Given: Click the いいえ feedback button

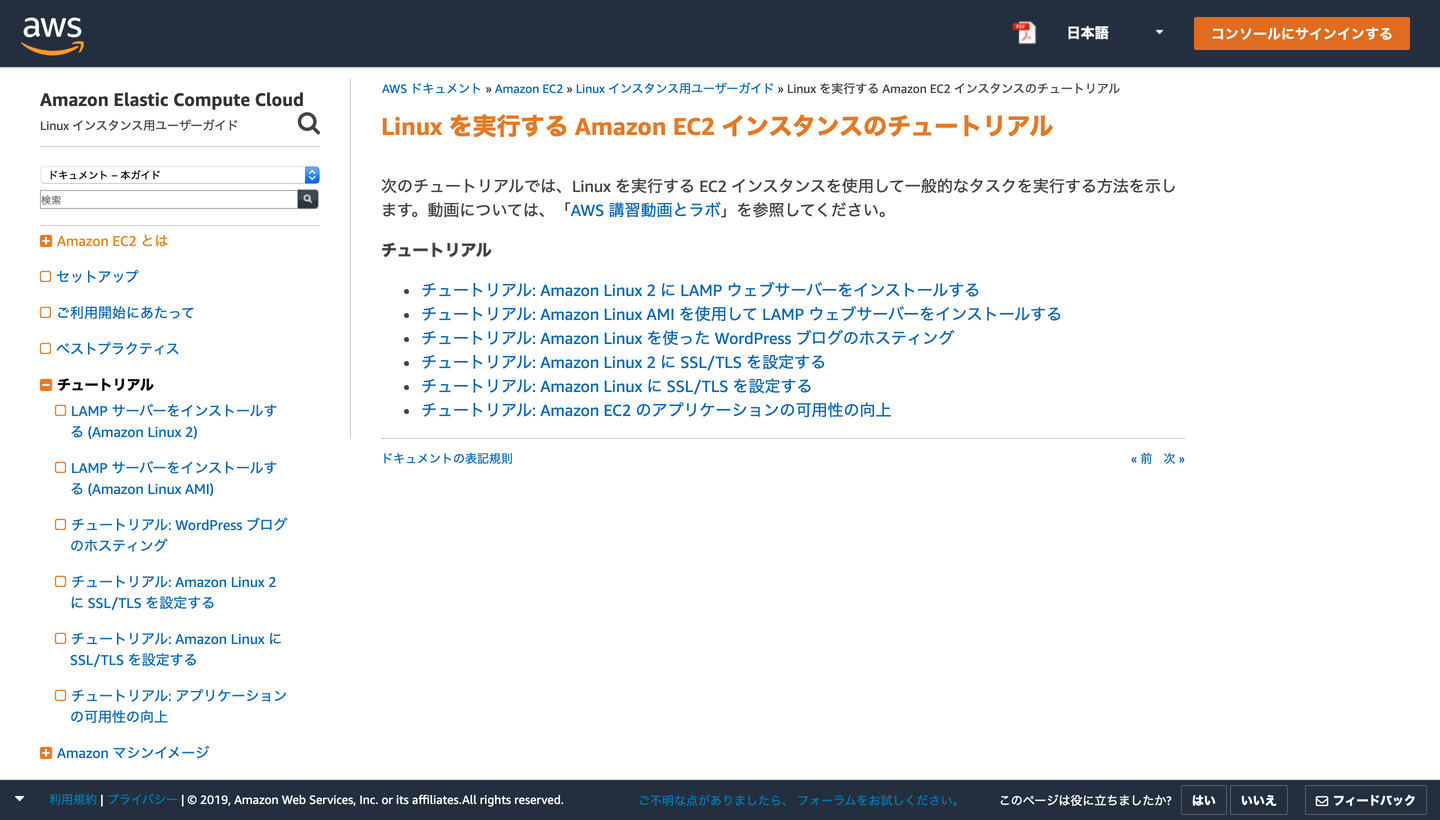Looking at the screenshot, I should 1259,800.
